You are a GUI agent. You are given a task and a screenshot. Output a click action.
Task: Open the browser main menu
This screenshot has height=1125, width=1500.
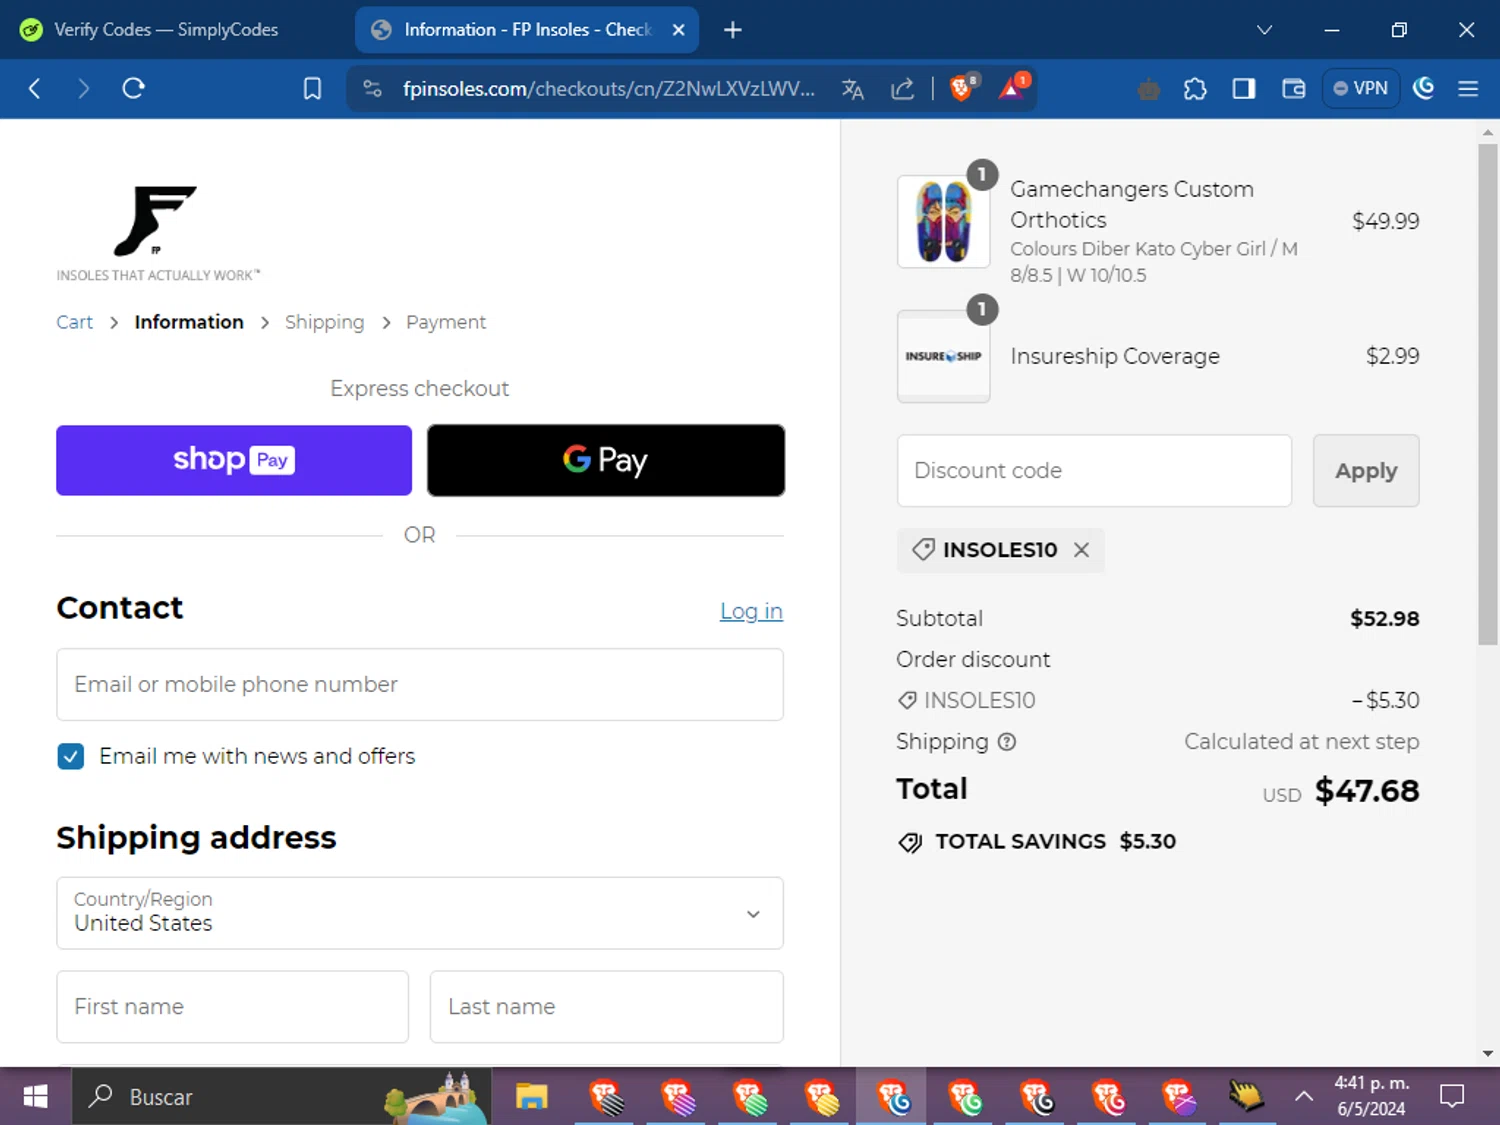coord(1468,89)
